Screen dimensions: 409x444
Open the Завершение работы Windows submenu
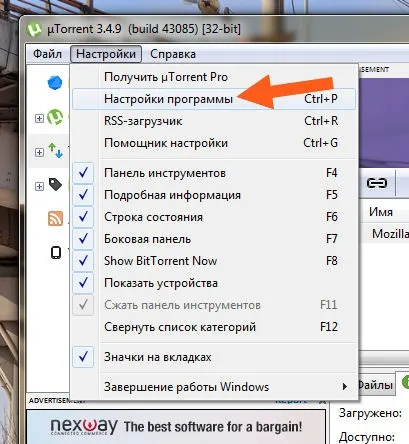pyautogui.click(x=214, y=387)
